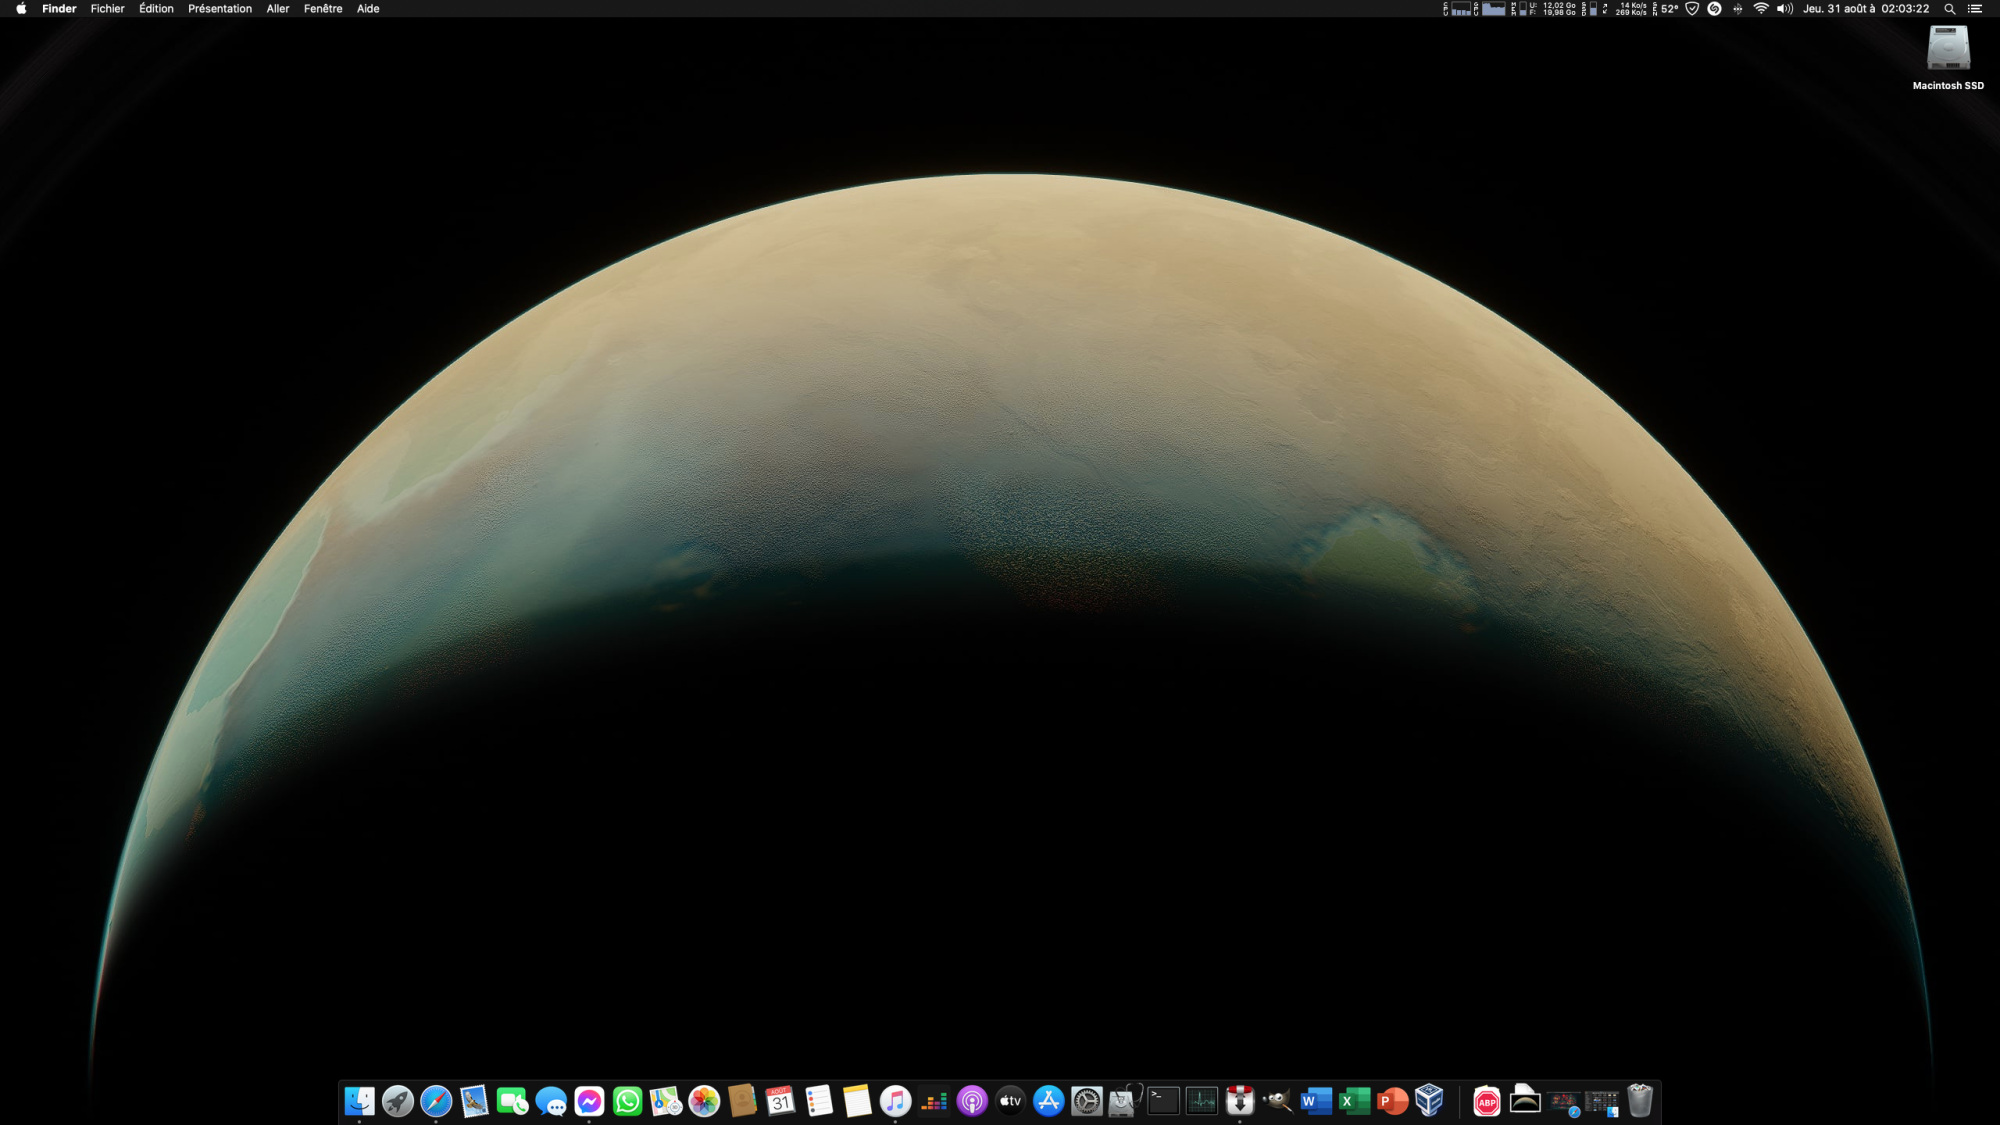Open Contacts brown book icon
The height and width of the screenshot is (1125, 2000).
[742, 1101]
